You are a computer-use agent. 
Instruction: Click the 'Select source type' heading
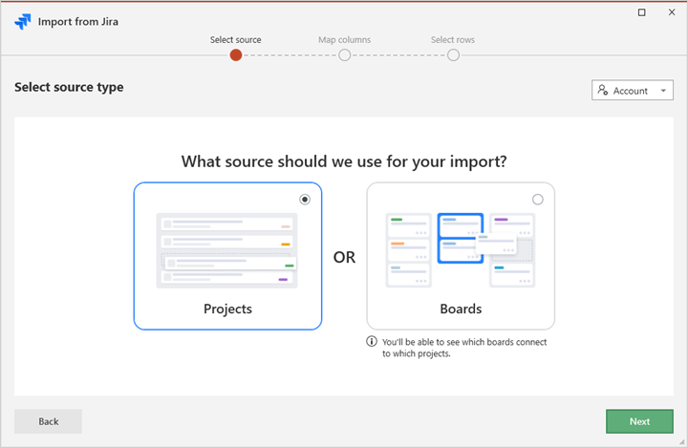pos(69,87)
